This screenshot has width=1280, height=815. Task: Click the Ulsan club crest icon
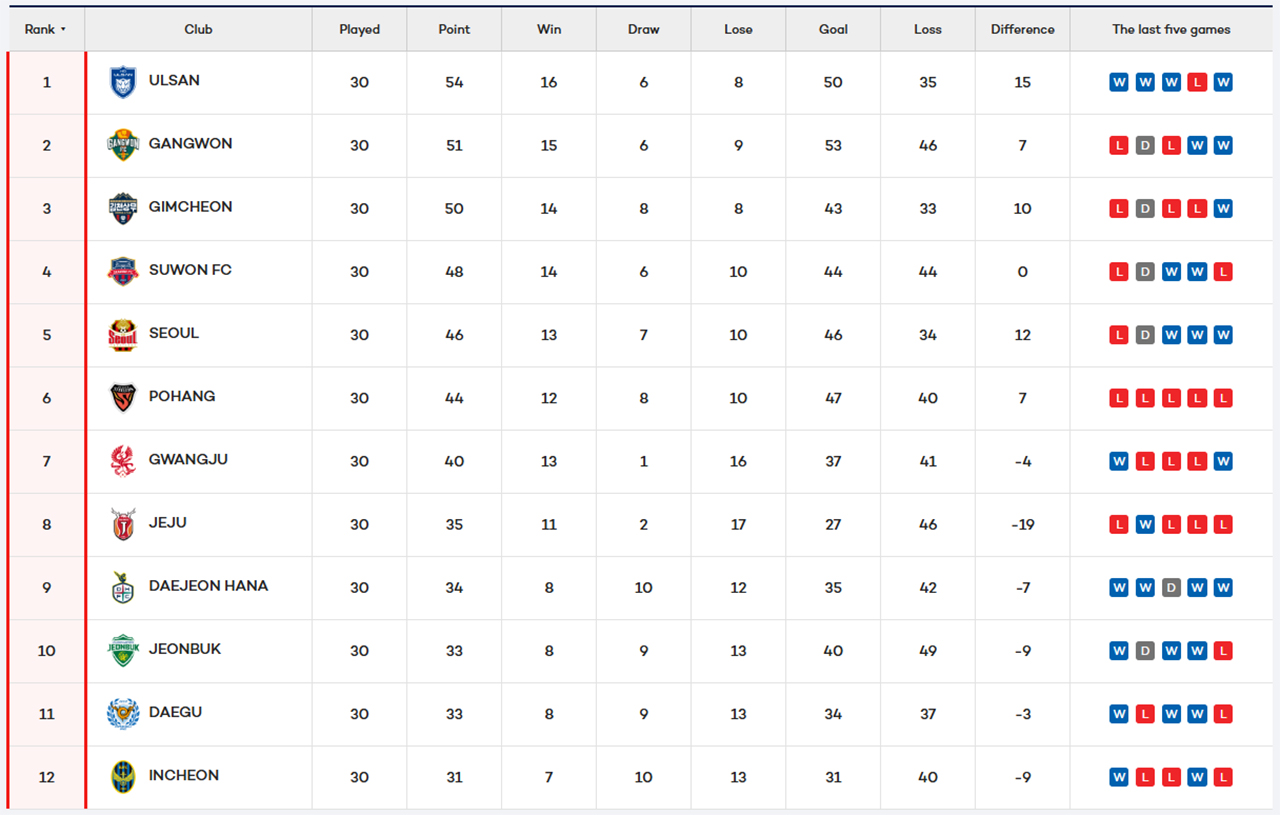click(x=123, y=82)
